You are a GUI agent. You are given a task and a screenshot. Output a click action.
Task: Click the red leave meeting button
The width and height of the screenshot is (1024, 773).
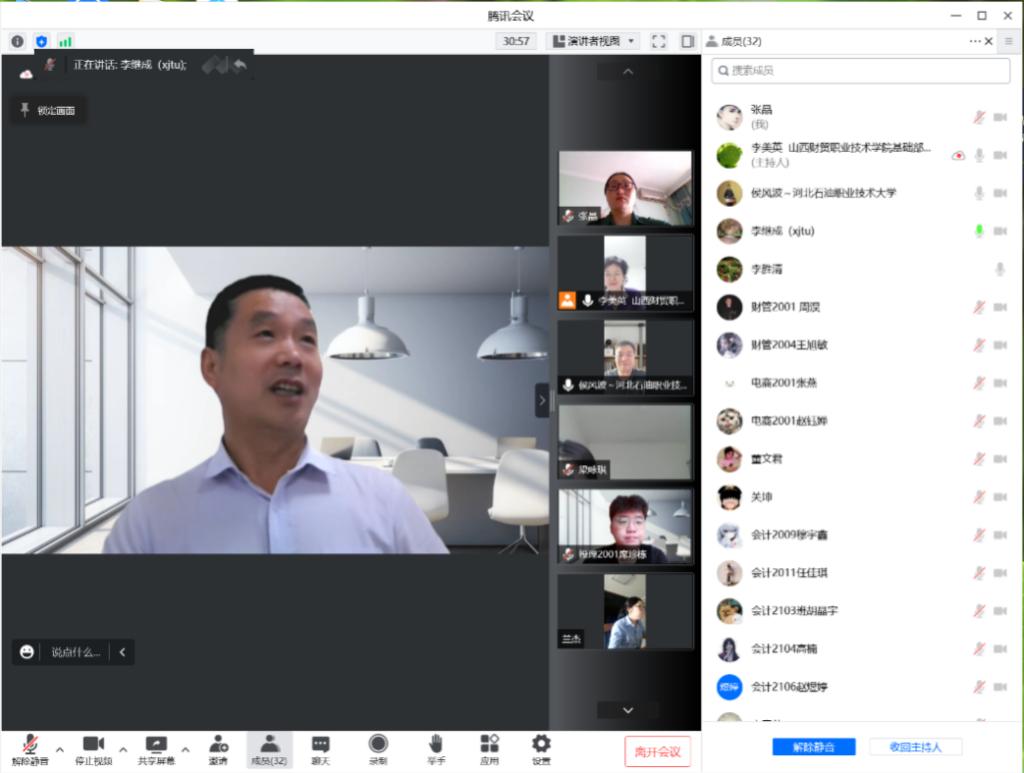[657, 751]
